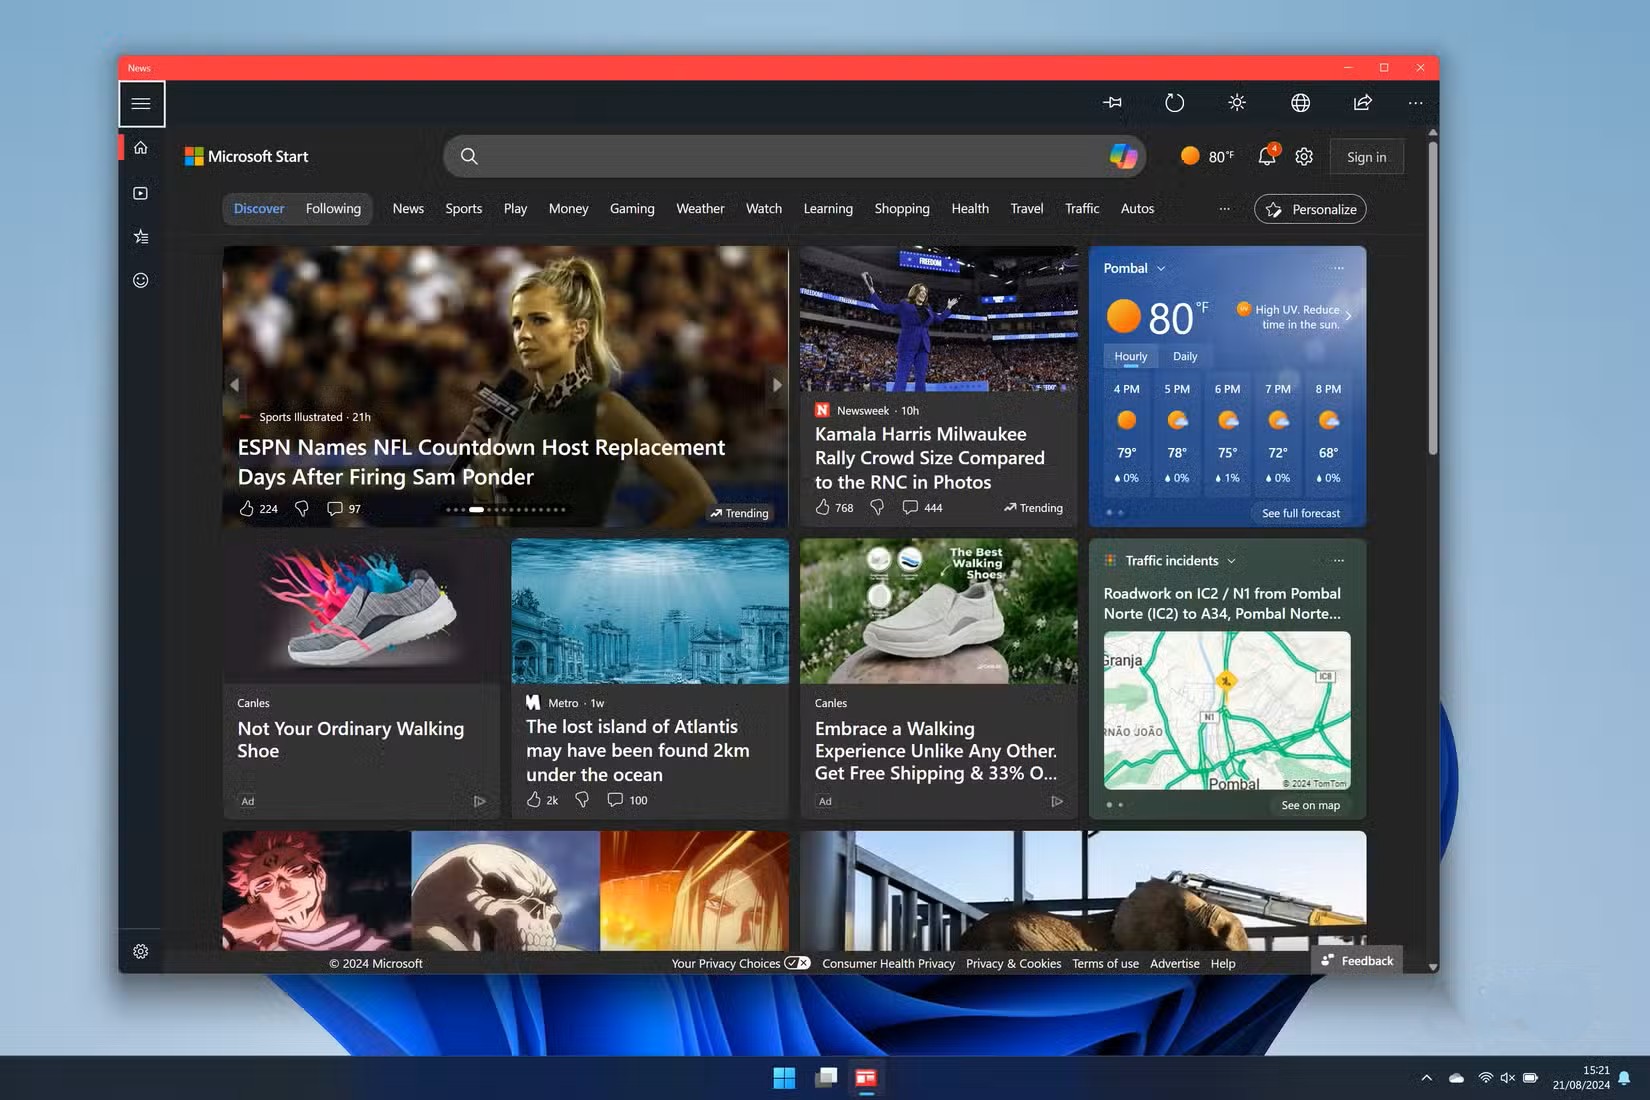
Task: Open the navigation overflow ellipsis menu
Action: coord(1224,209)
